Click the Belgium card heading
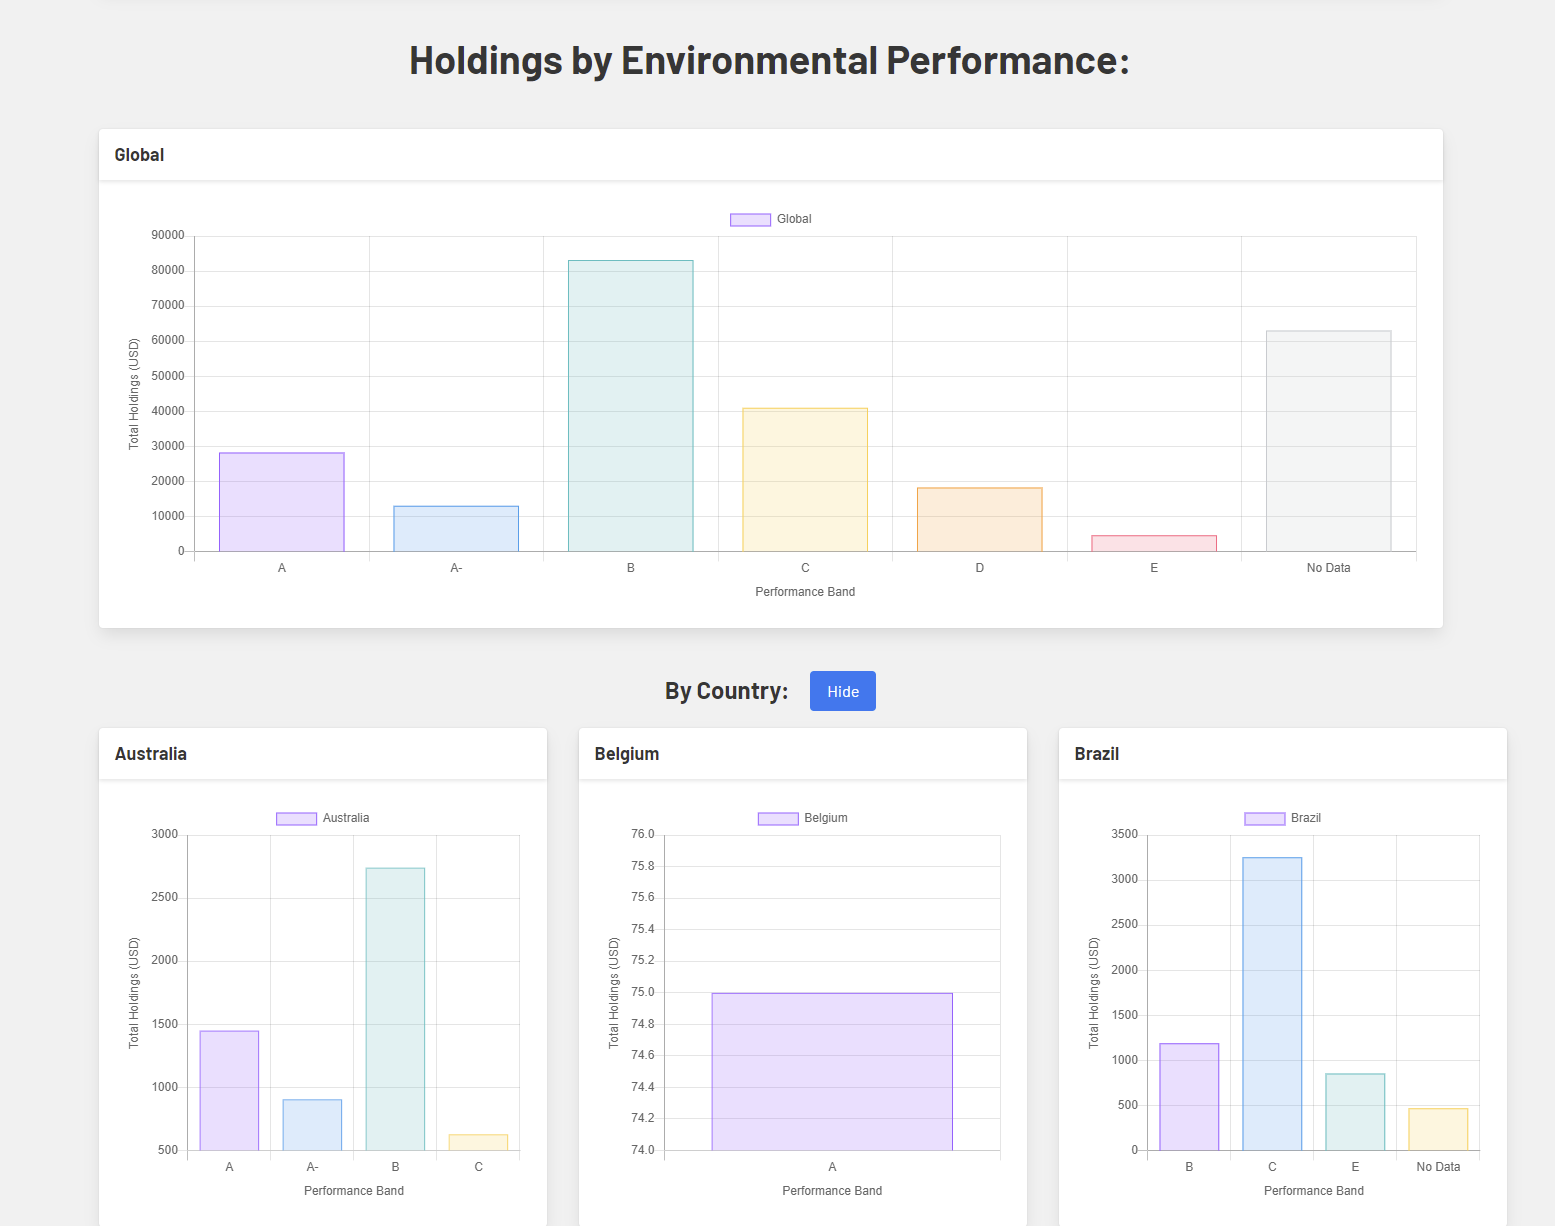The height and width of the screenshot is (1226, 1555). 627,754
